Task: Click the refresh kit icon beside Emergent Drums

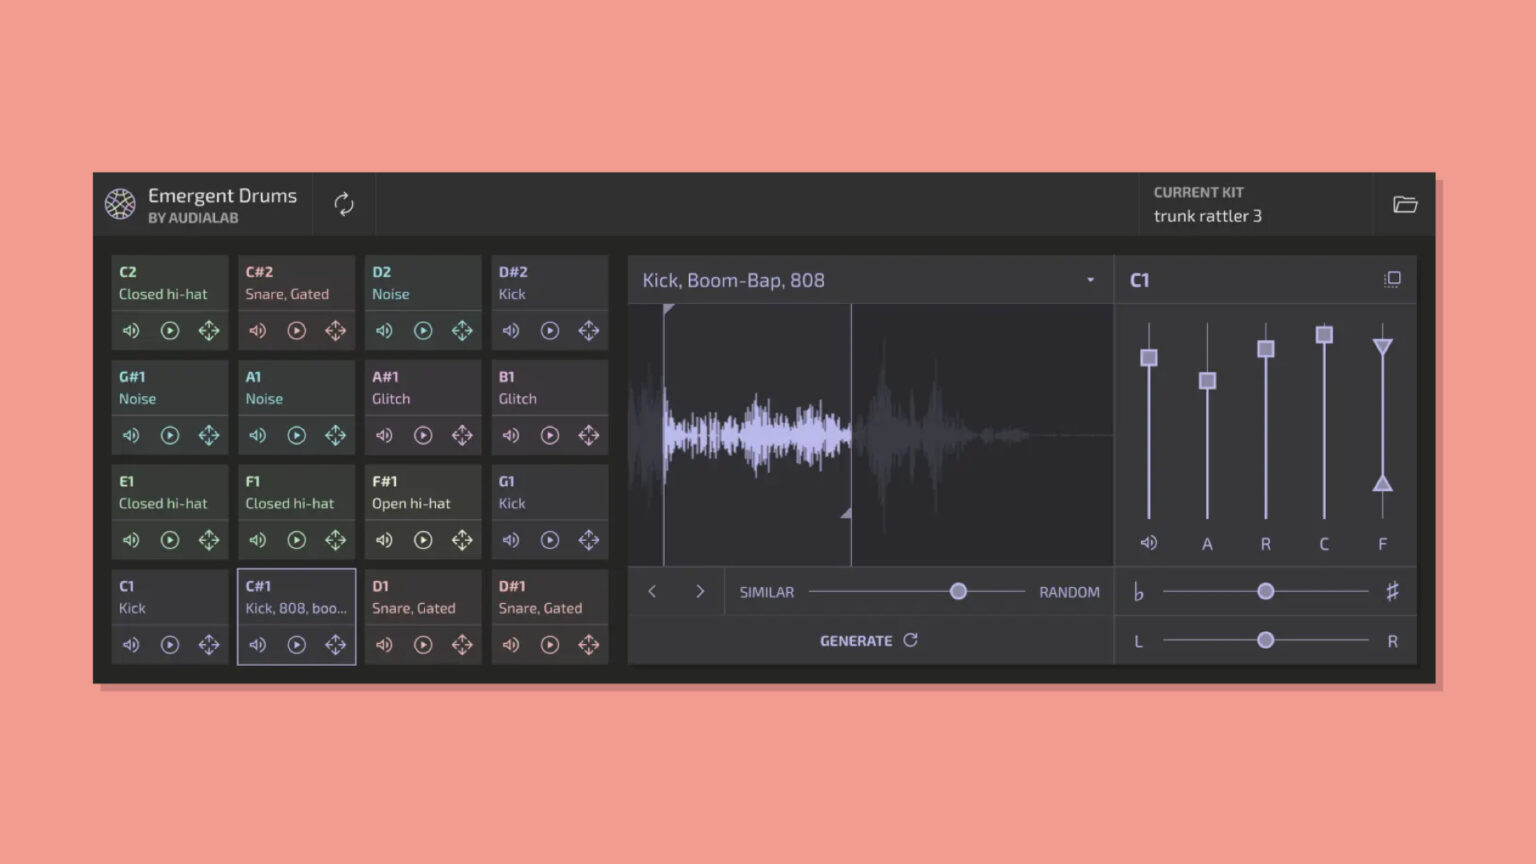Action: point(344,204)
